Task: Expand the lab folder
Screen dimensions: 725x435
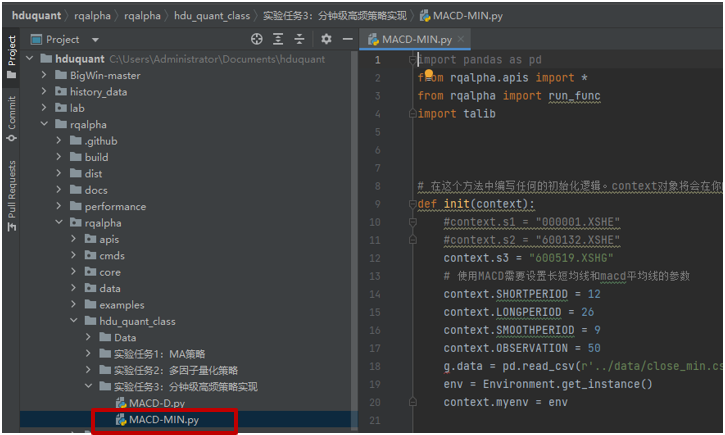Action: coord(44,108)
